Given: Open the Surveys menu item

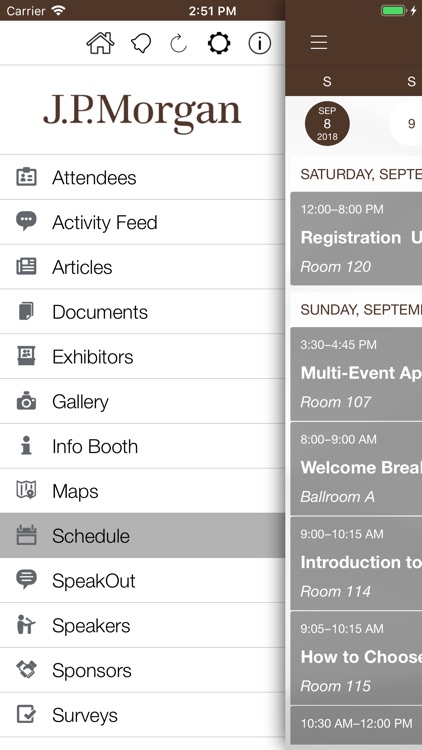Looking at the screenshot, I should [143, 715].
